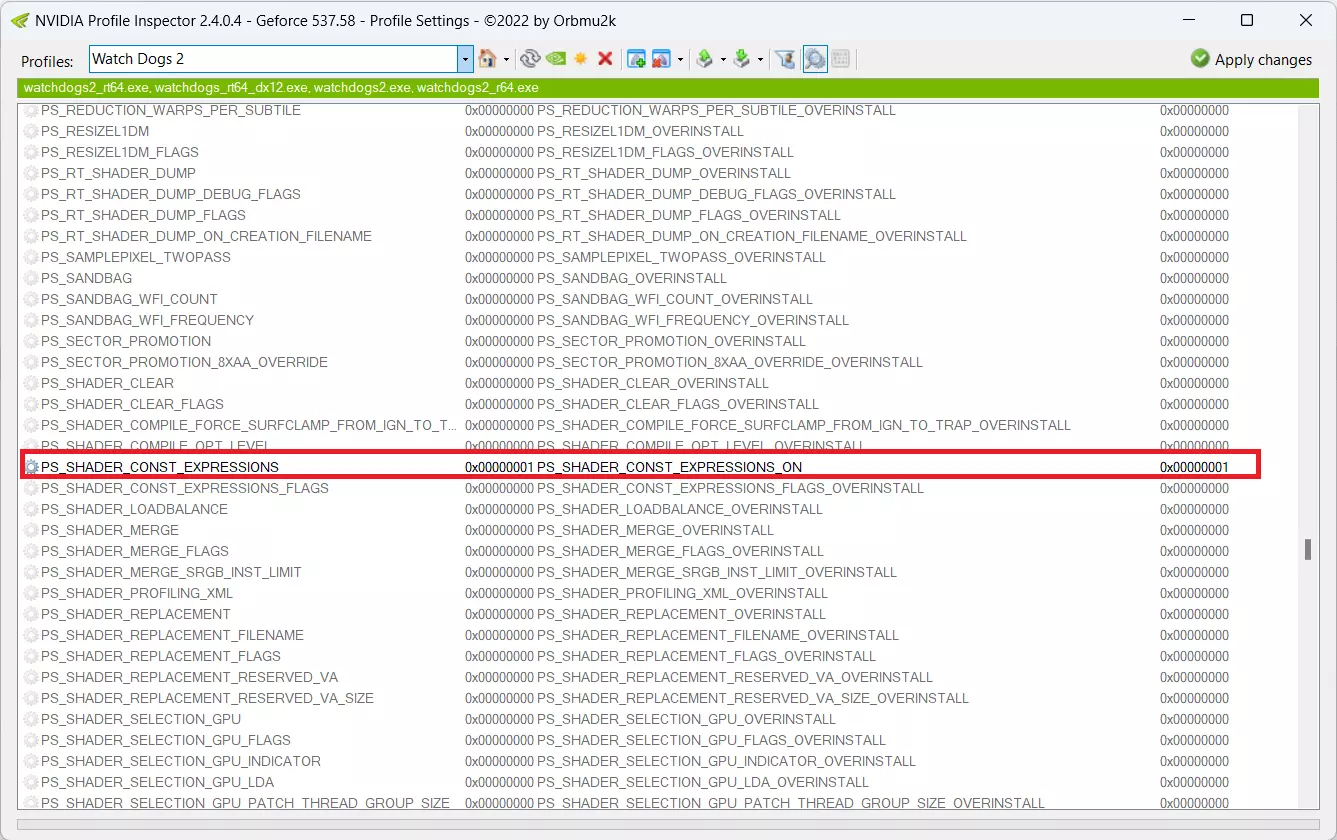Delete the current profile using red X
The image size is (1337, 840).
coord(605,59)
